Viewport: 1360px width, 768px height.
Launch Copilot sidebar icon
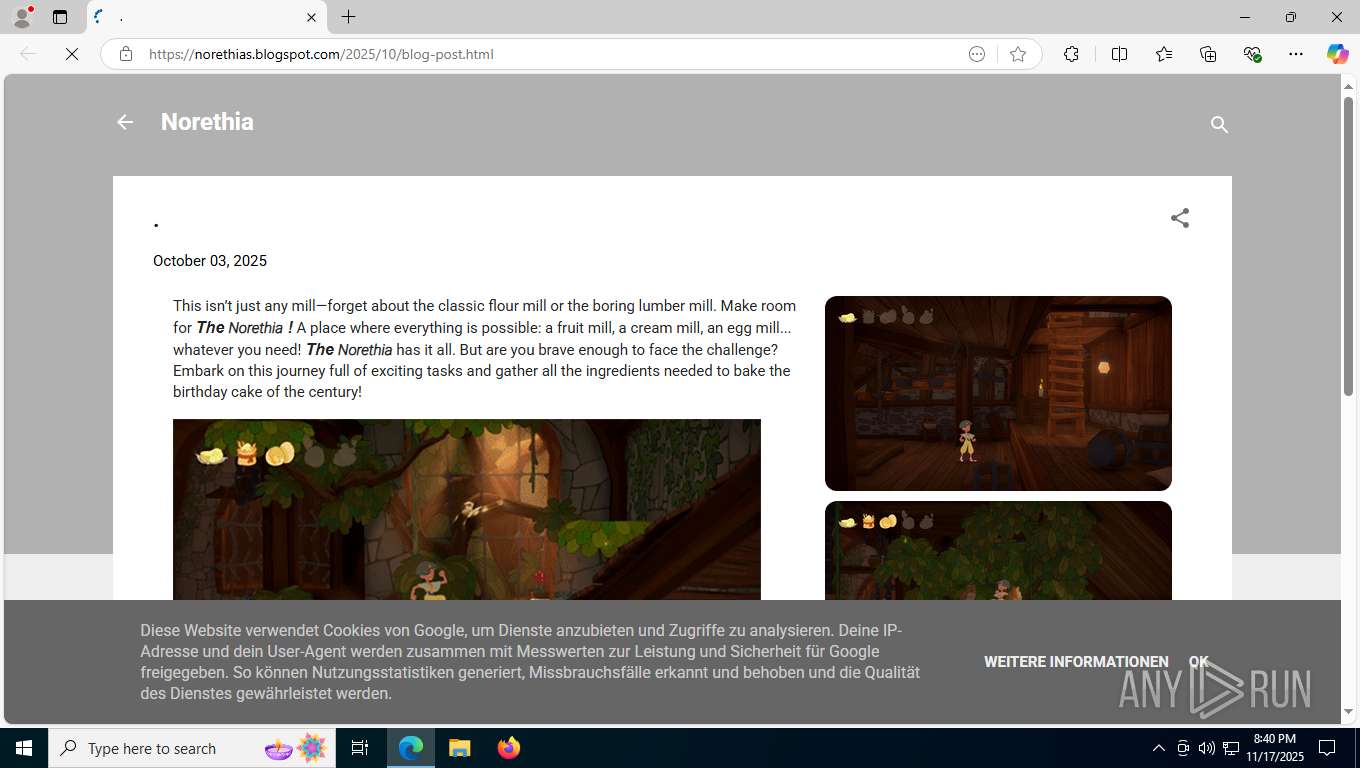1337,54
